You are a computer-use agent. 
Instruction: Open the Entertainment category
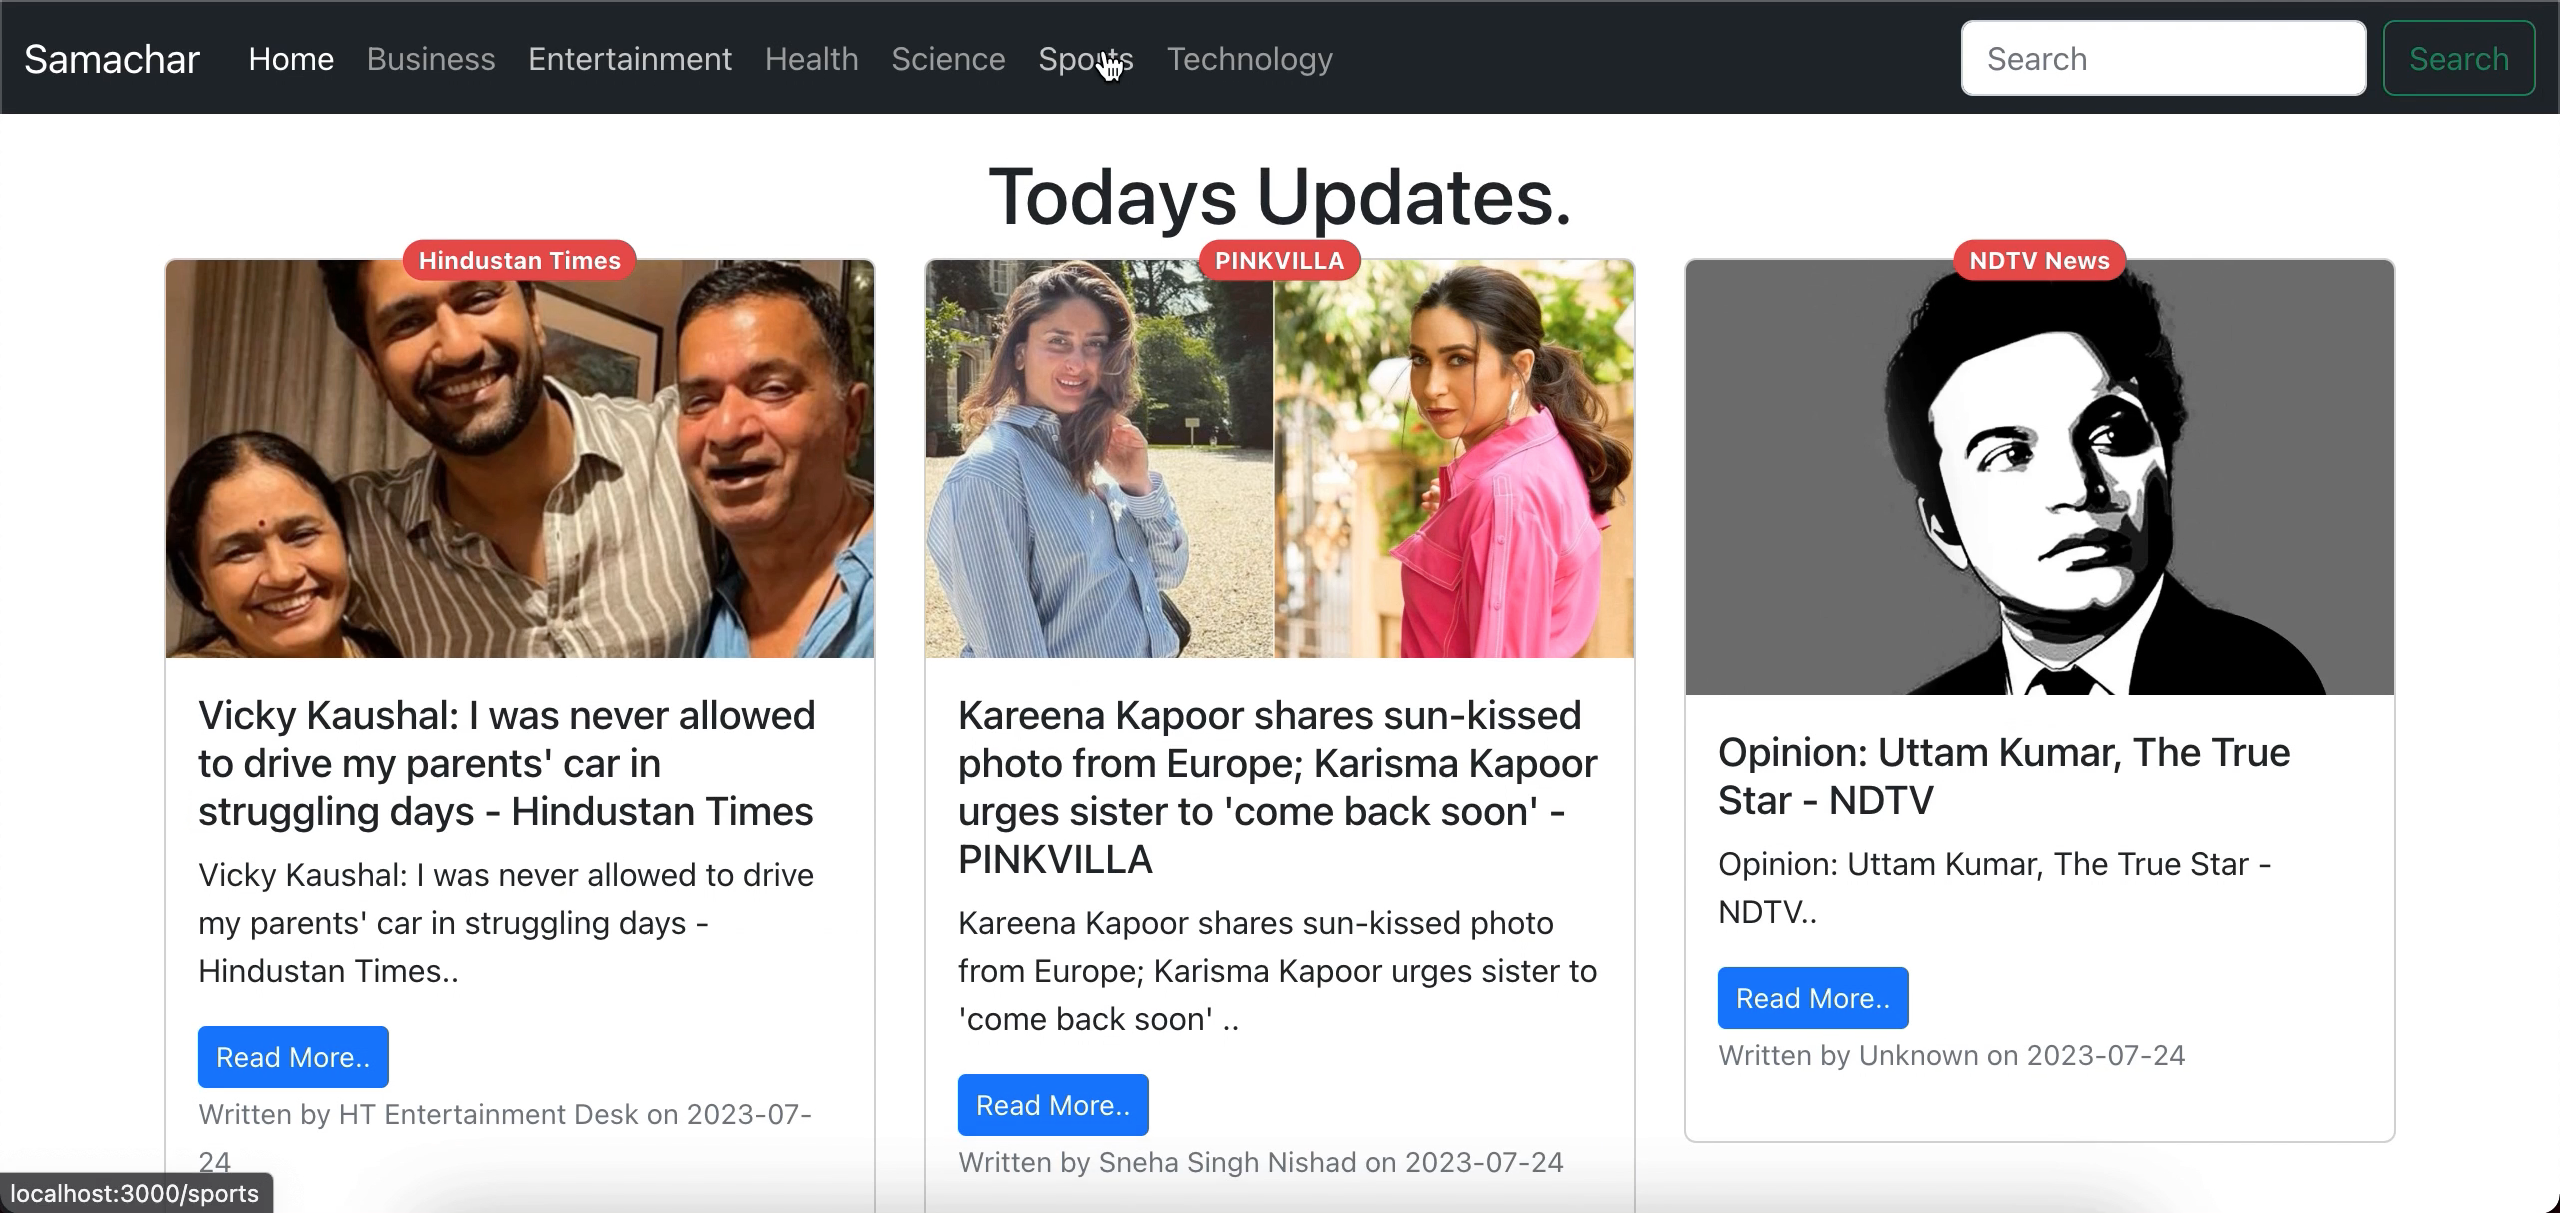[x=630, y=59]
